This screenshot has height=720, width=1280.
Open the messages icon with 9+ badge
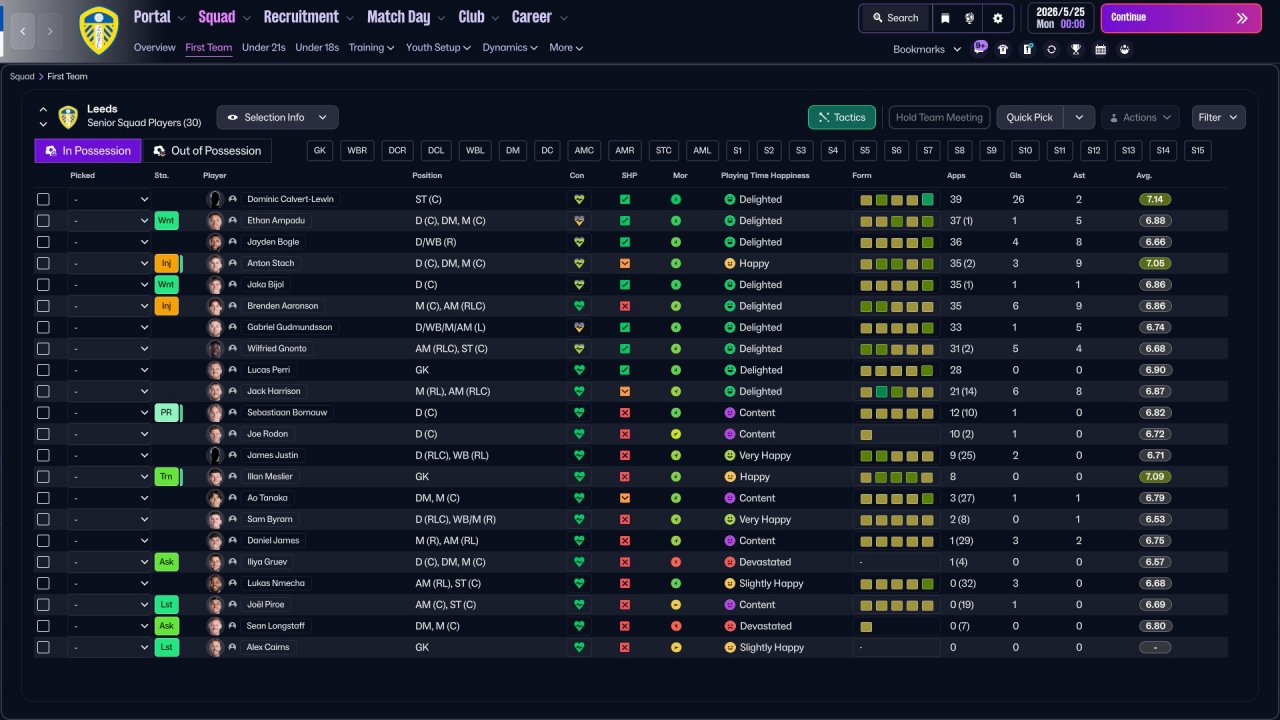(979, 48)
